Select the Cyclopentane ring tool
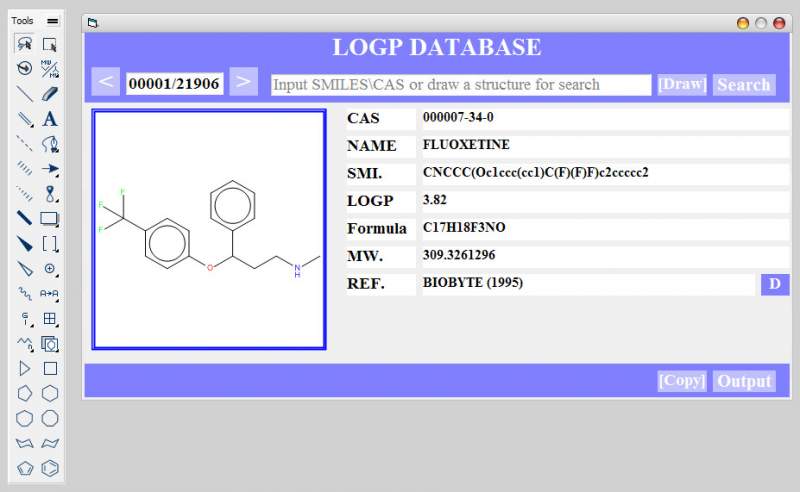This screenshot has height=492, width=800. point(24,393)
